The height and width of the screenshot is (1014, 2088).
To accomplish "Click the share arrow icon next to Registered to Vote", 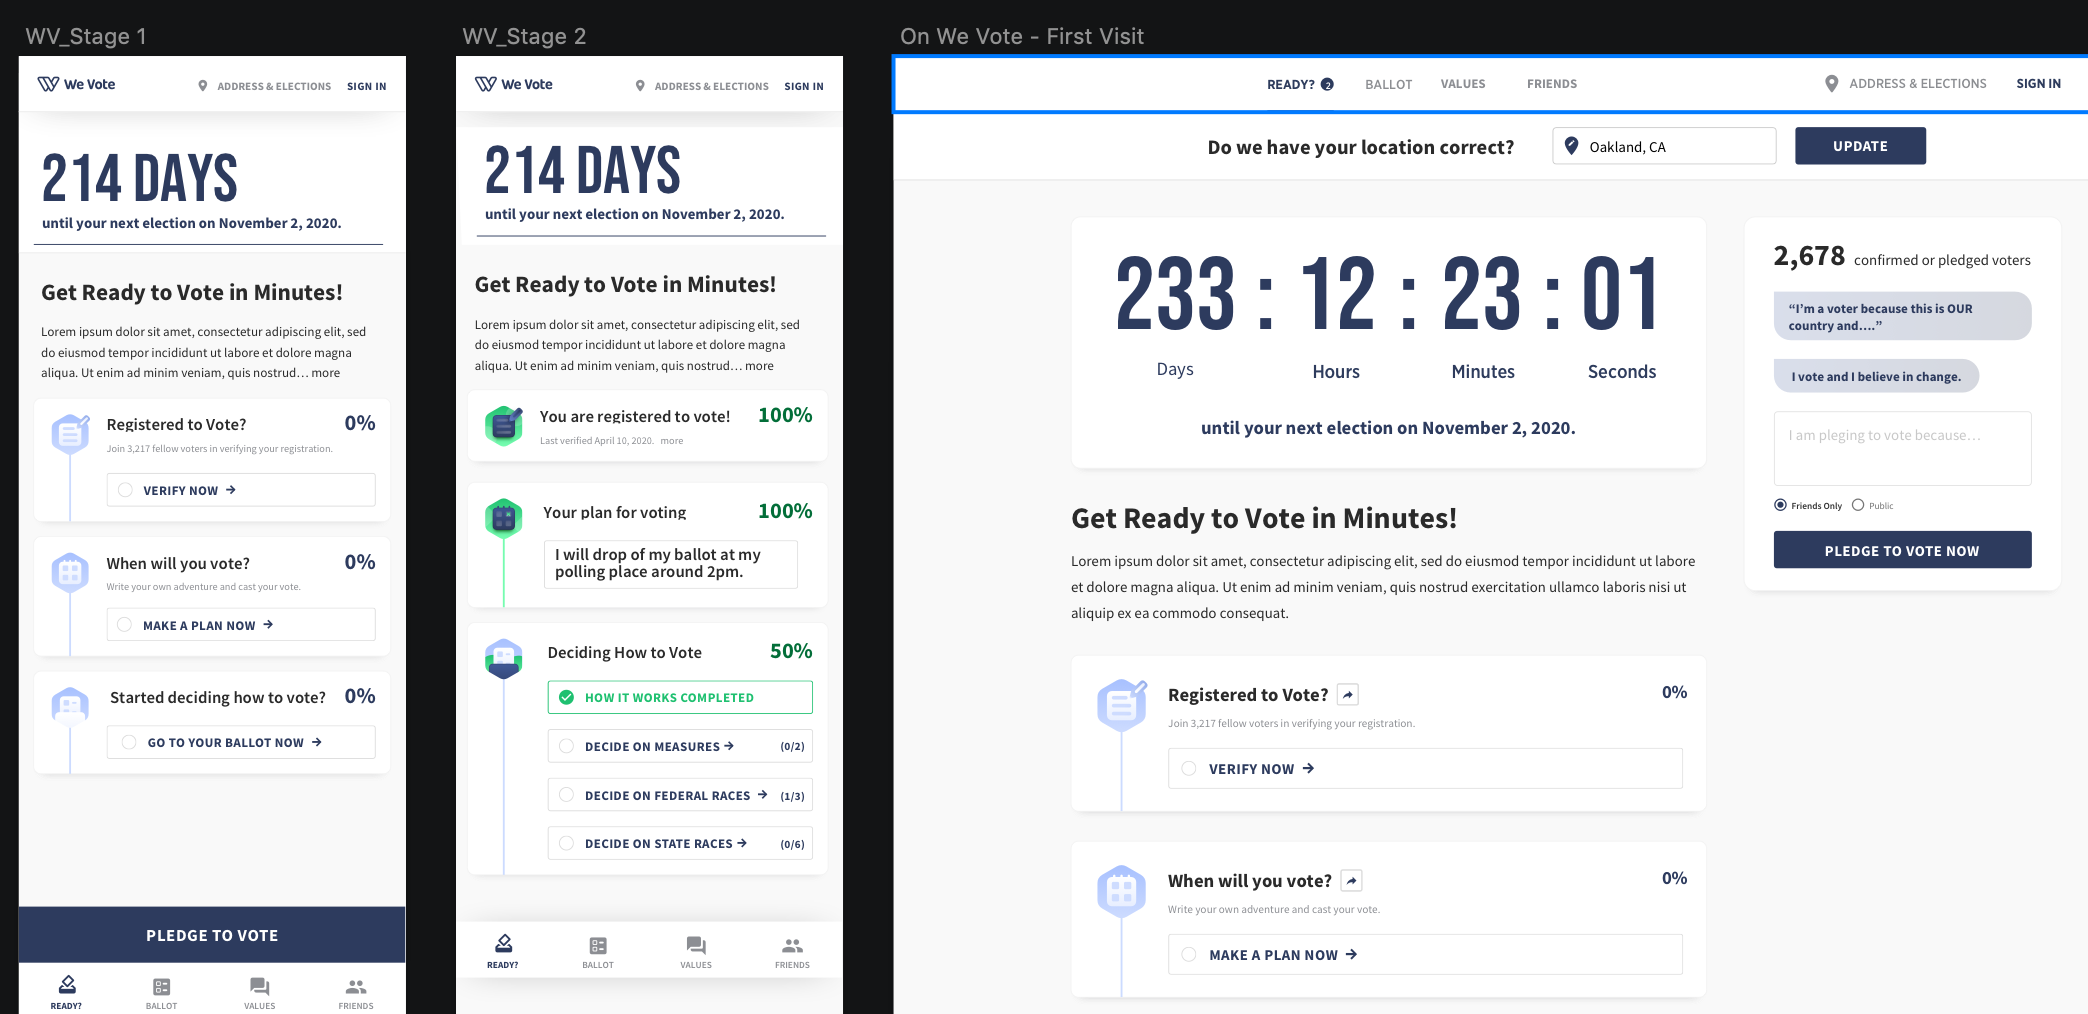I will [1347, 693].
